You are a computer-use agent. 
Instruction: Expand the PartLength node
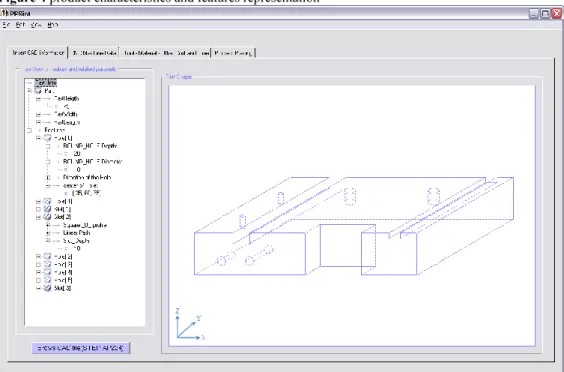point(38,122)
